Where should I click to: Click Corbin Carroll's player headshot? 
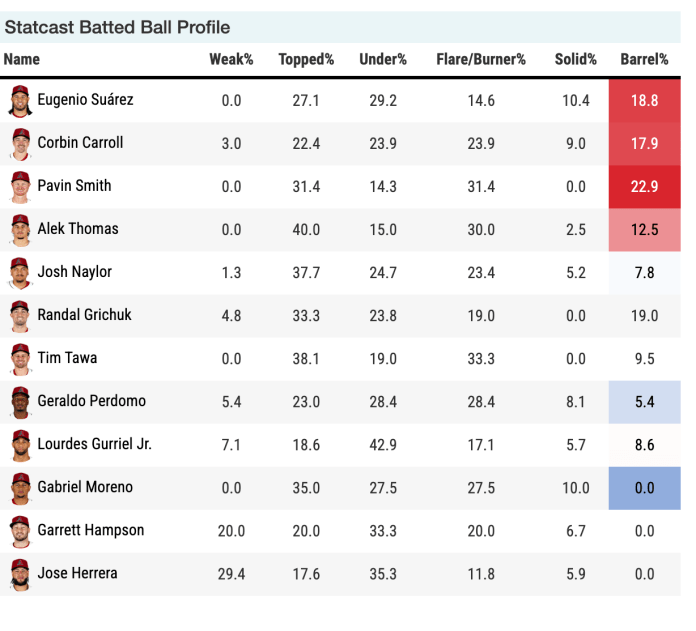click(x=20, y=143)
